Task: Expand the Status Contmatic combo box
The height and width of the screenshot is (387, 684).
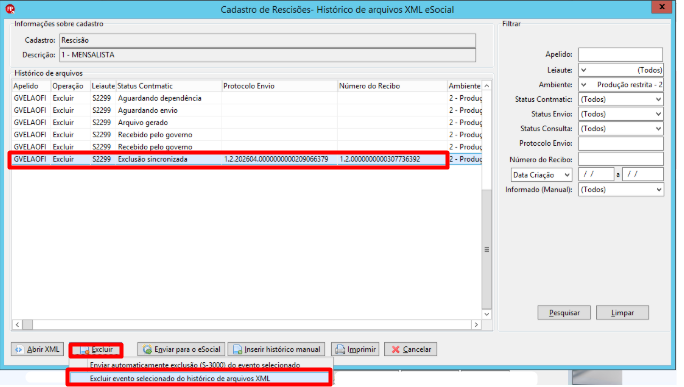Action: tap(620, 99)
